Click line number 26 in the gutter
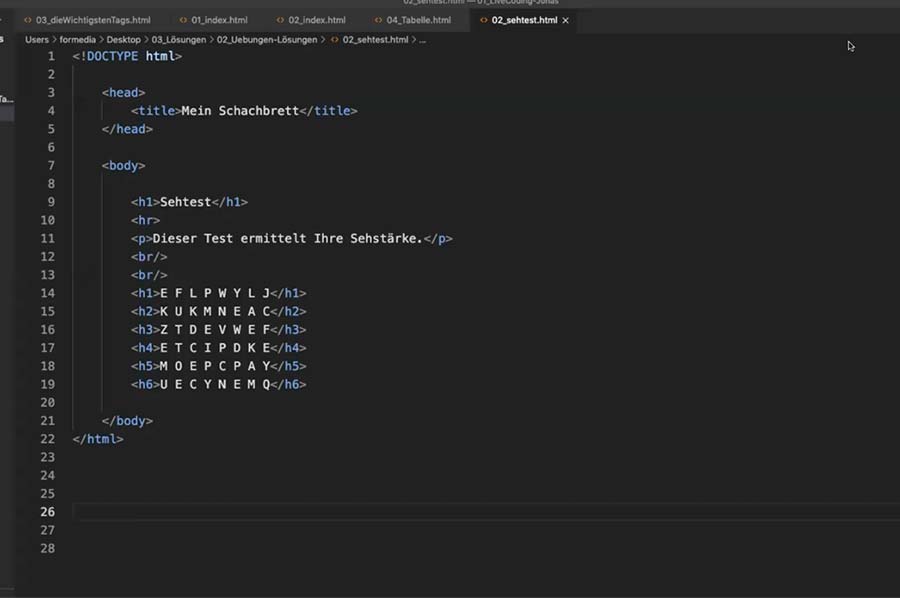This screenshot has height=601, width=900. (48, 512)
